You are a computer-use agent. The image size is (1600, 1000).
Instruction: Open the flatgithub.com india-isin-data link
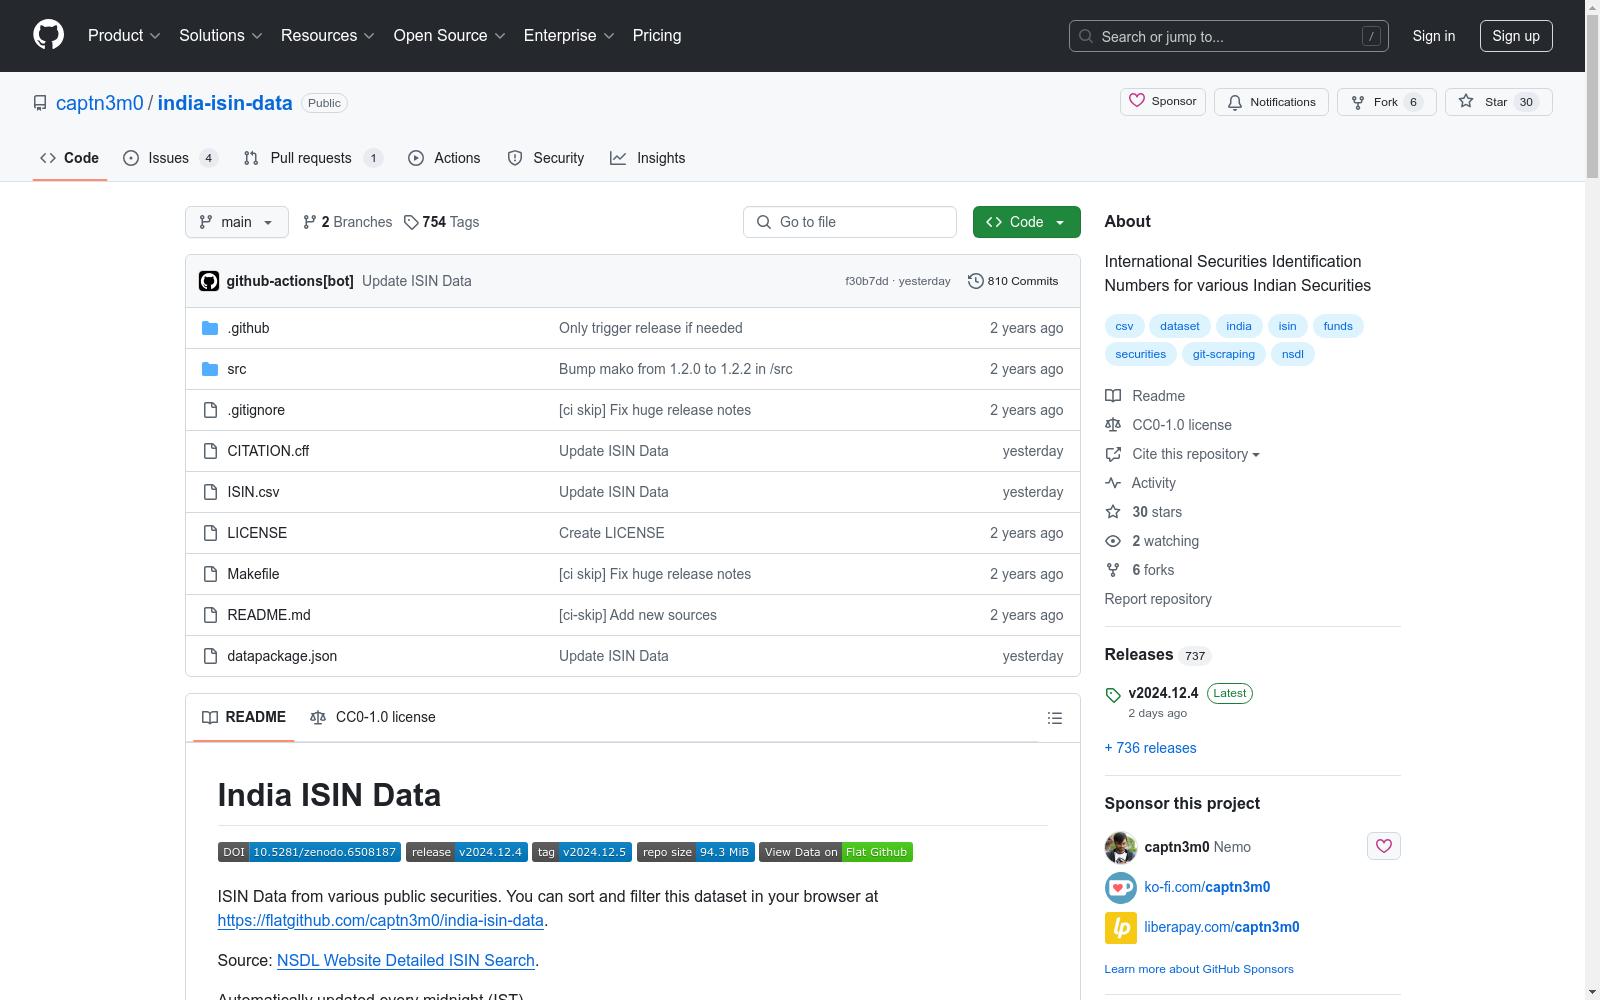tap(381, 920)
